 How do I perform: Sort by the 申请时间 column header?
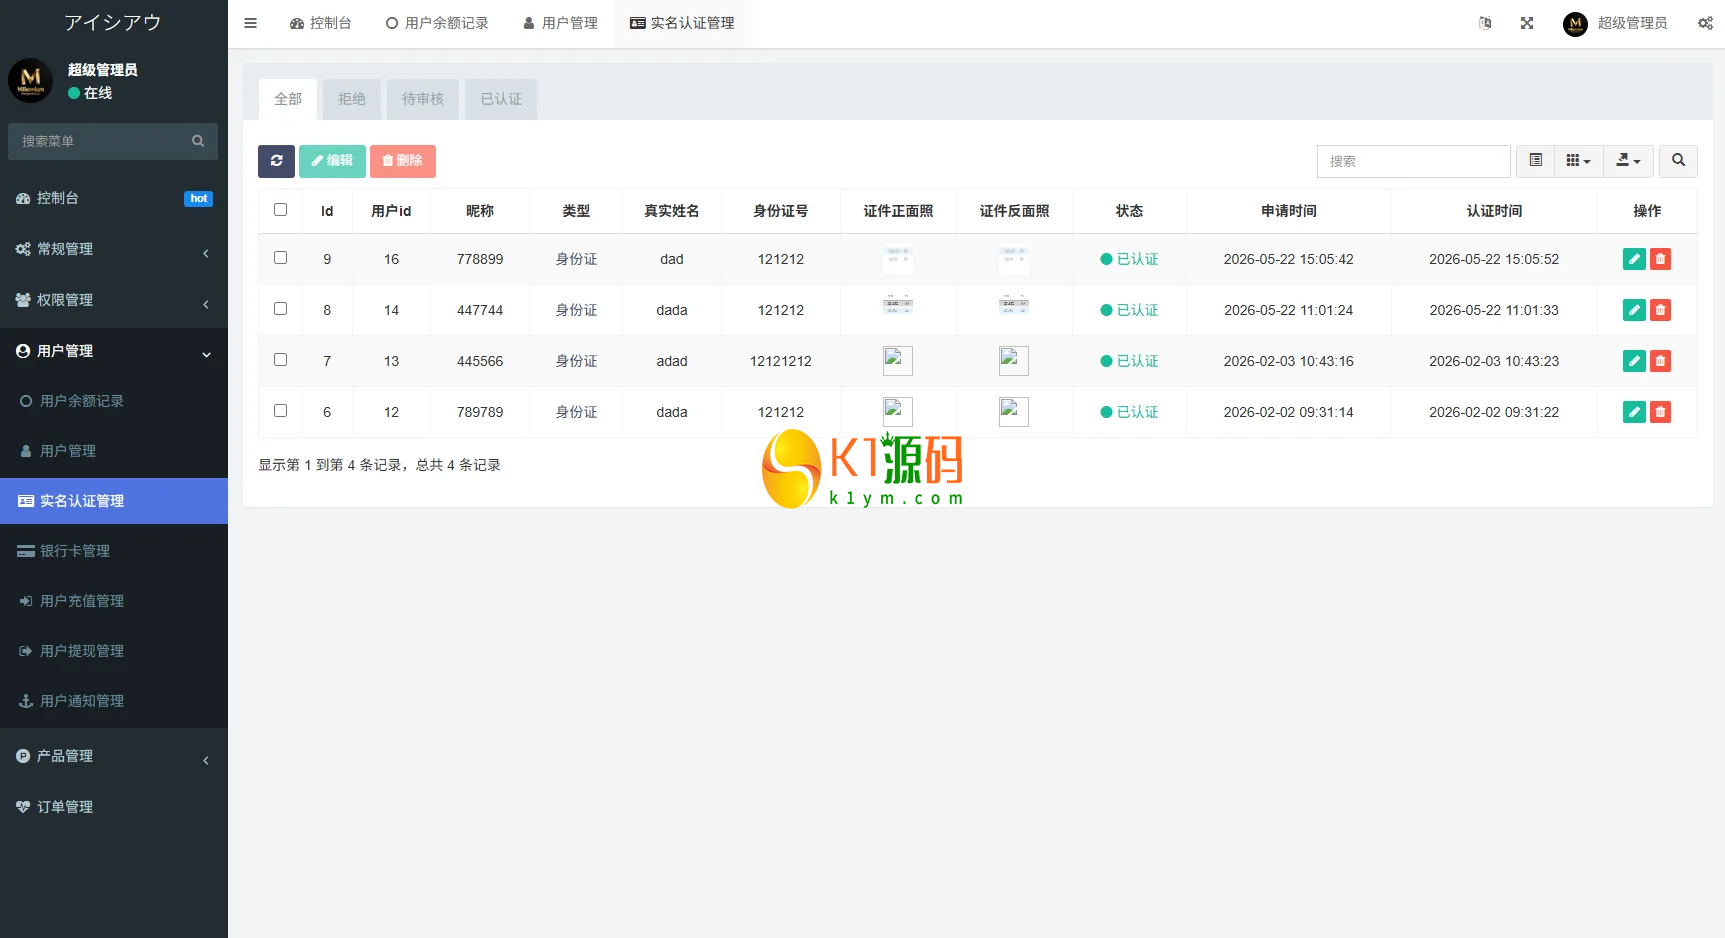1288,211
